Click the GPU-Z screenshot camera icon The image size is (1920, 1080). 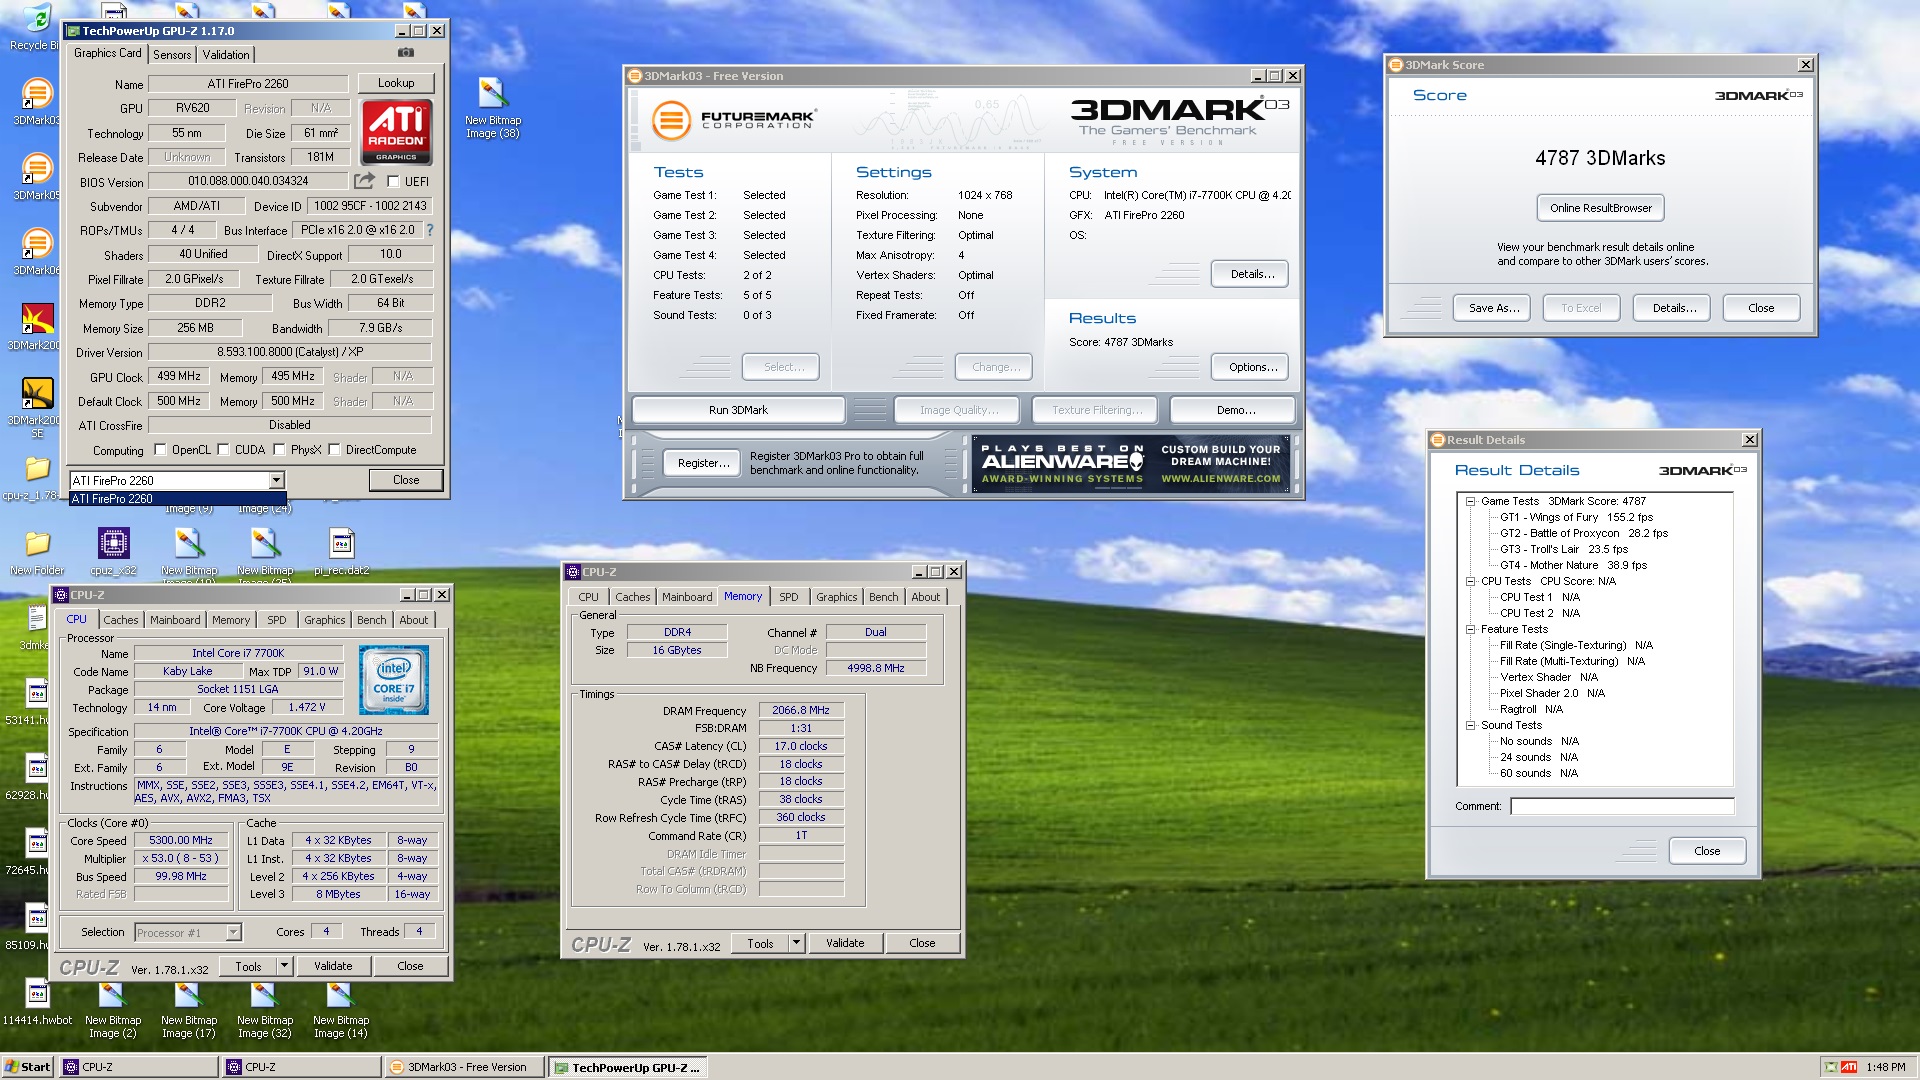[x=406, y=53]
